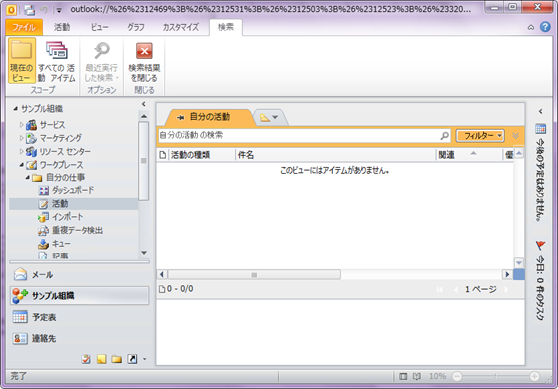Click the Notes icon in navigation footer
Image resolution: width=558 pixels, height=389 pixels.
tap(101, 359)
